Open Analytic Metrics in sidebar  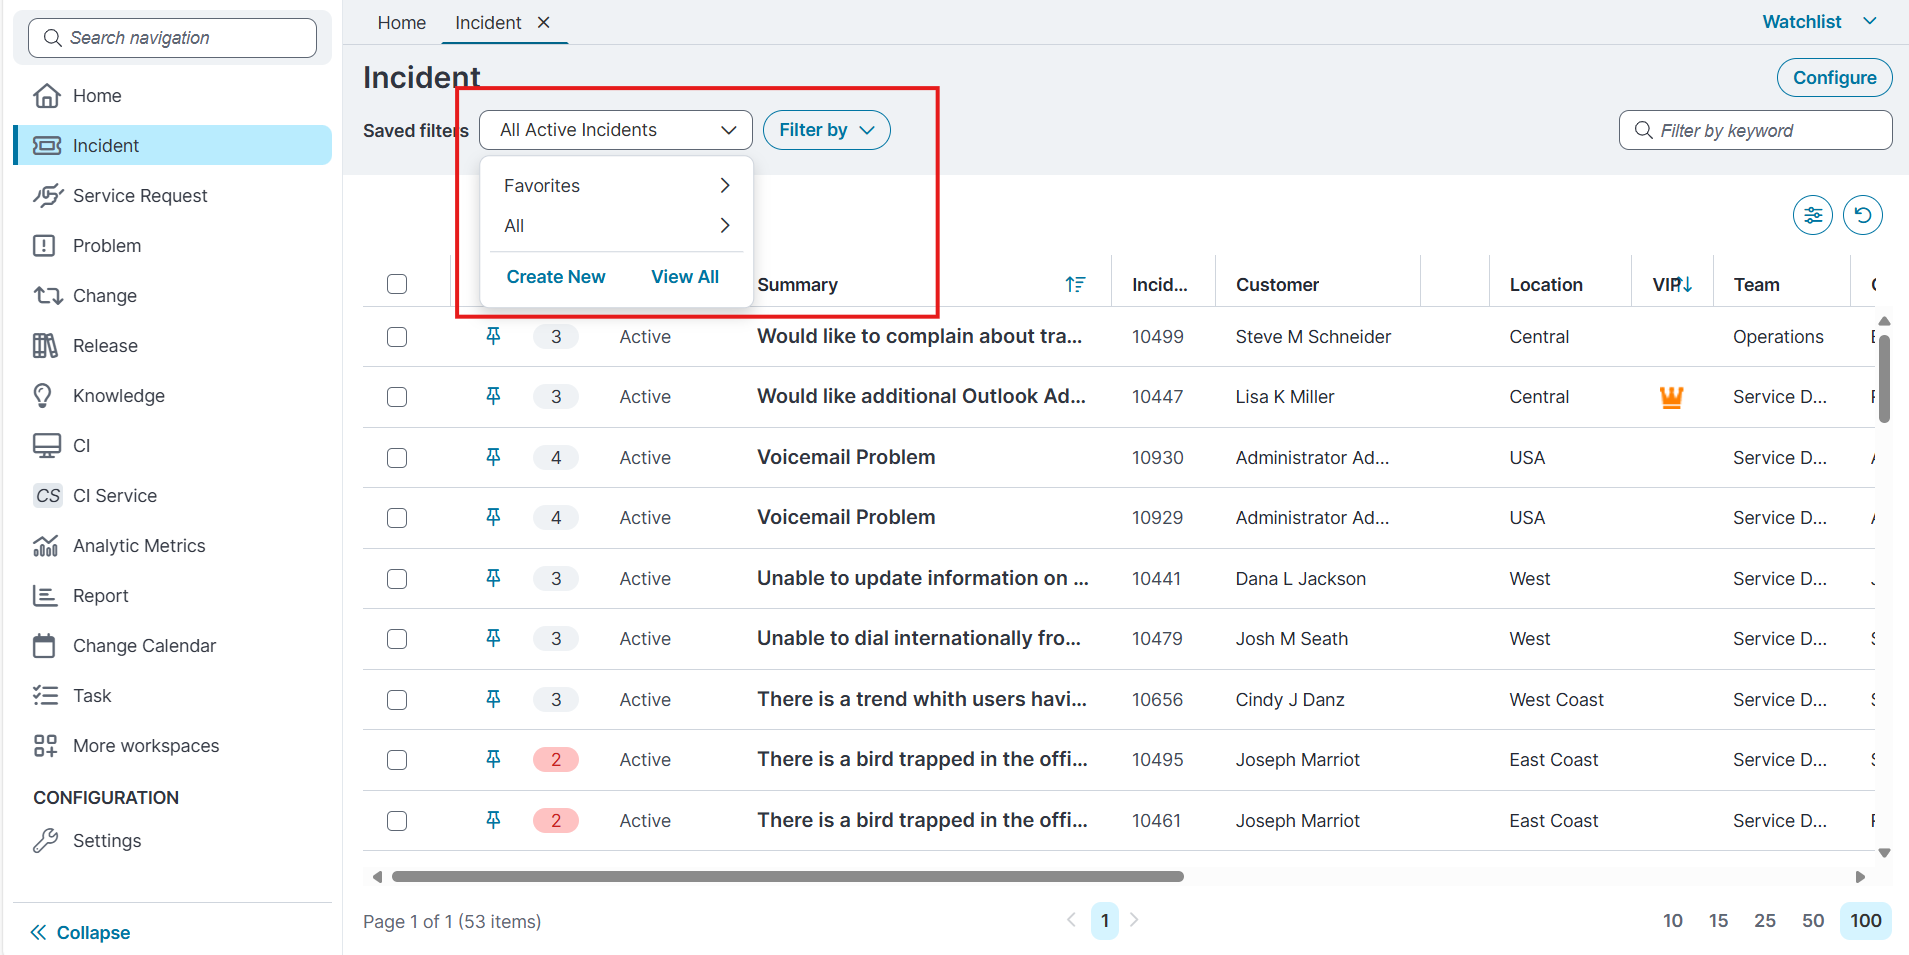coord(139,546)
